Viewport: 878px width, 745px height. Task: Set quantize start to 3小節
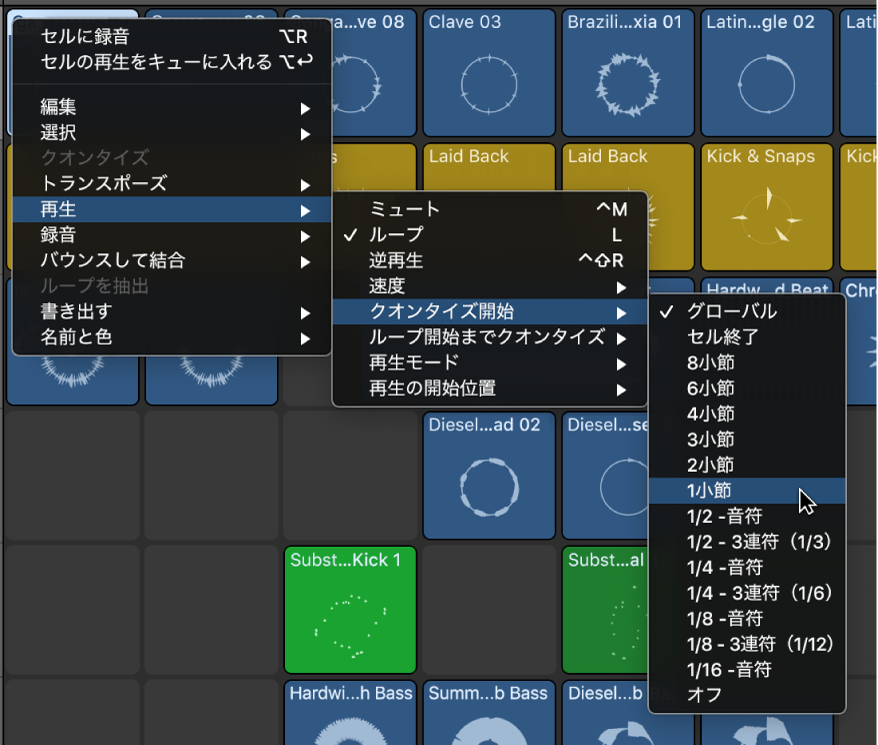point(747,440)
